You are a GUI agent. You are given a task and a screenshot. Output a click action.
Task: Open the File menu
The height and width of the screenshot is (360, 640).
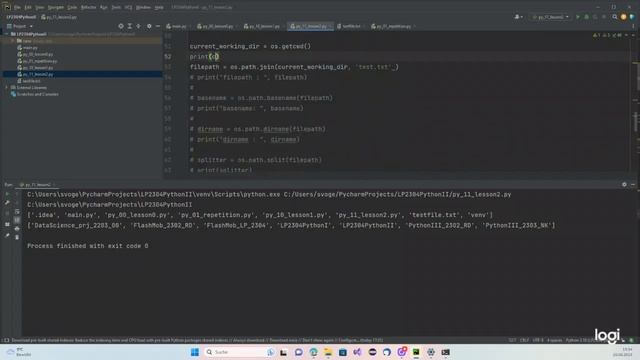[x=17, y=7]
